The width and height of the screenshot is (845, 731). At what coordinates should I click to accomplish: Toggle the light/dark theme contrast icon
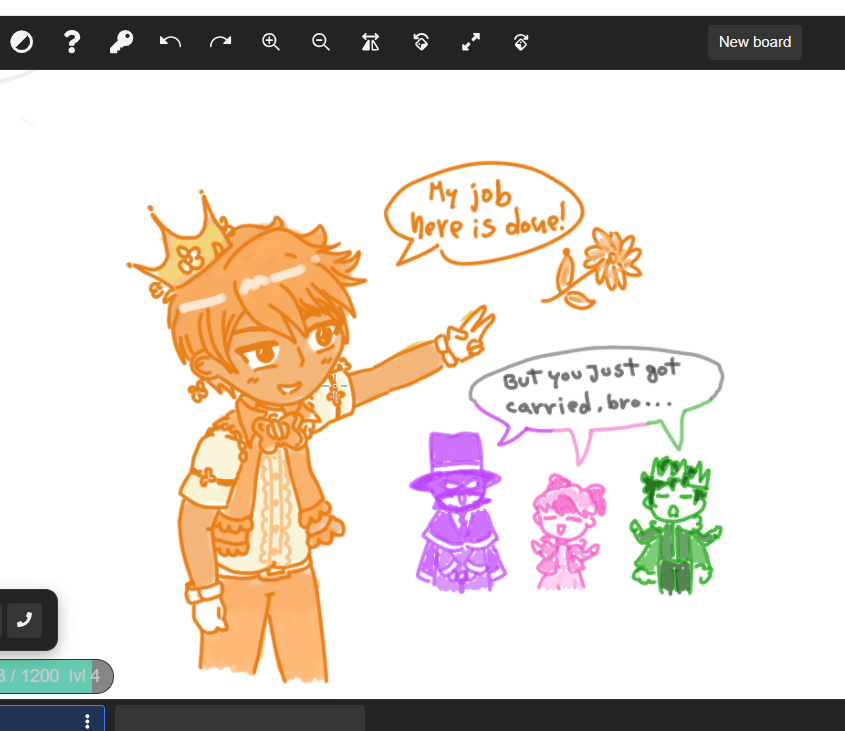point(21,42)
